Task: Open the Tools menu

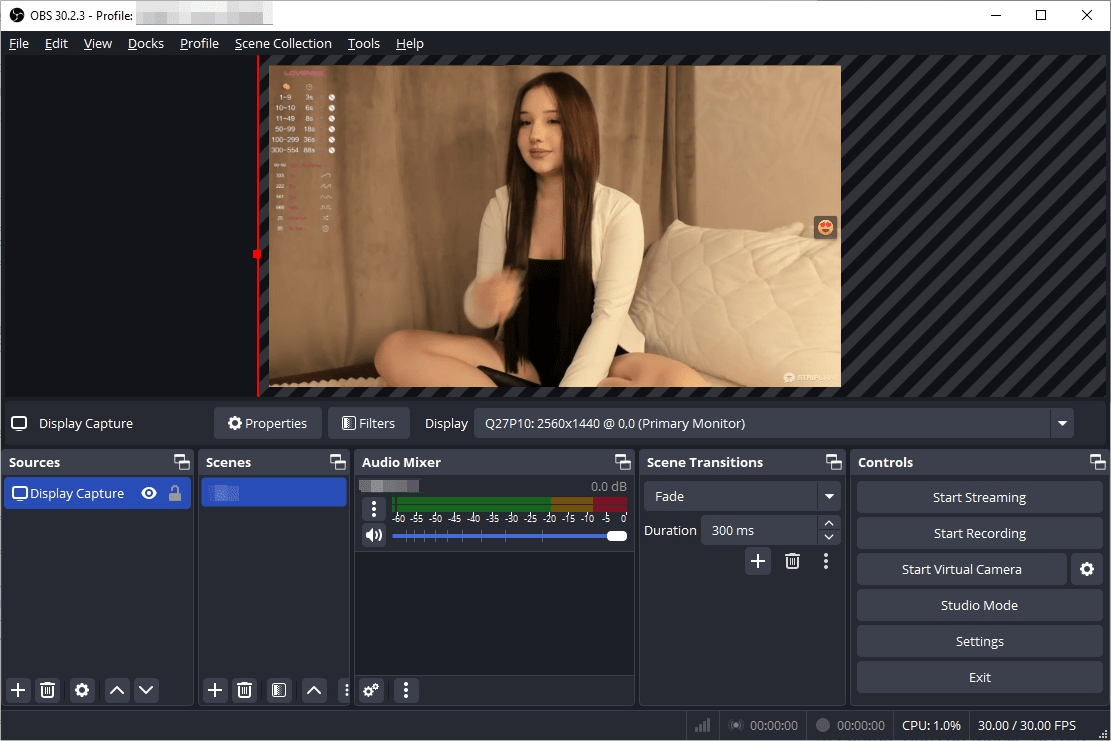Action: [363, 43]
